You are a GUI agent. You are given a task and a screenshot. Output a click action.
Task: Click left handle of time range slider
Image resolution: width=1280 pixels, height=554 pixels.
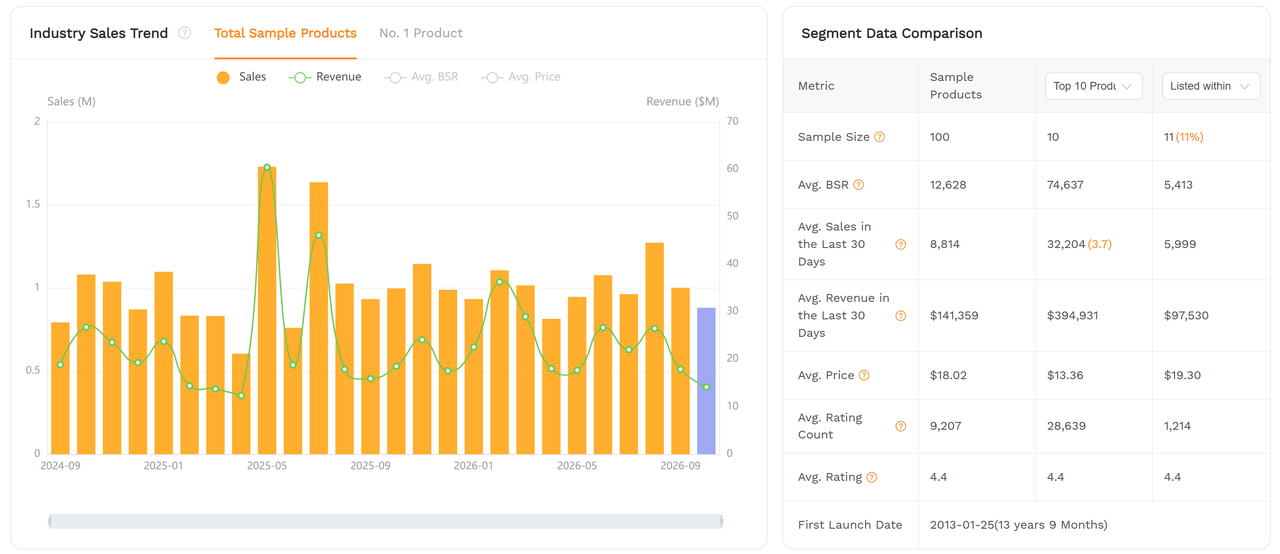[50, 521]
